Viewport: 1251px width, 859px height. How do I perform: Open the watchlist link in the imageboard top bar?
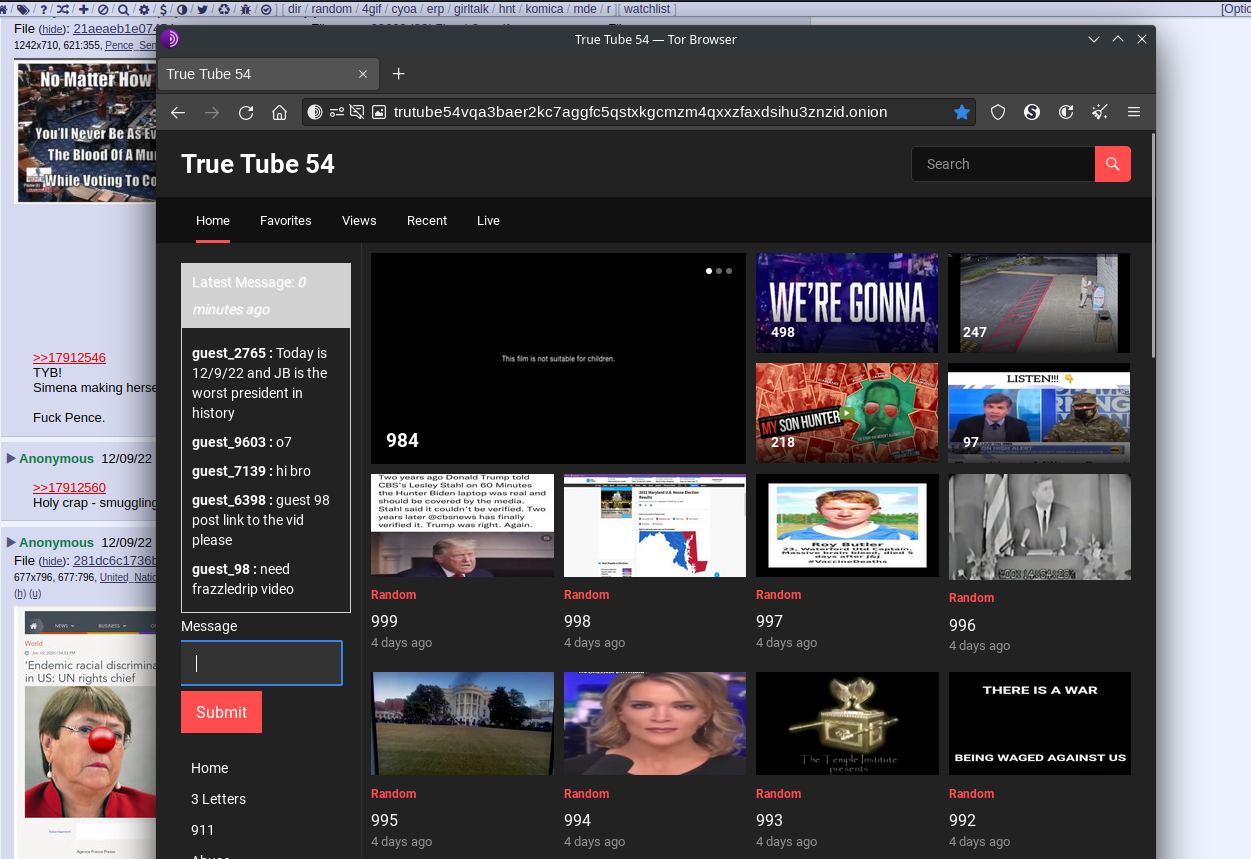647,9
